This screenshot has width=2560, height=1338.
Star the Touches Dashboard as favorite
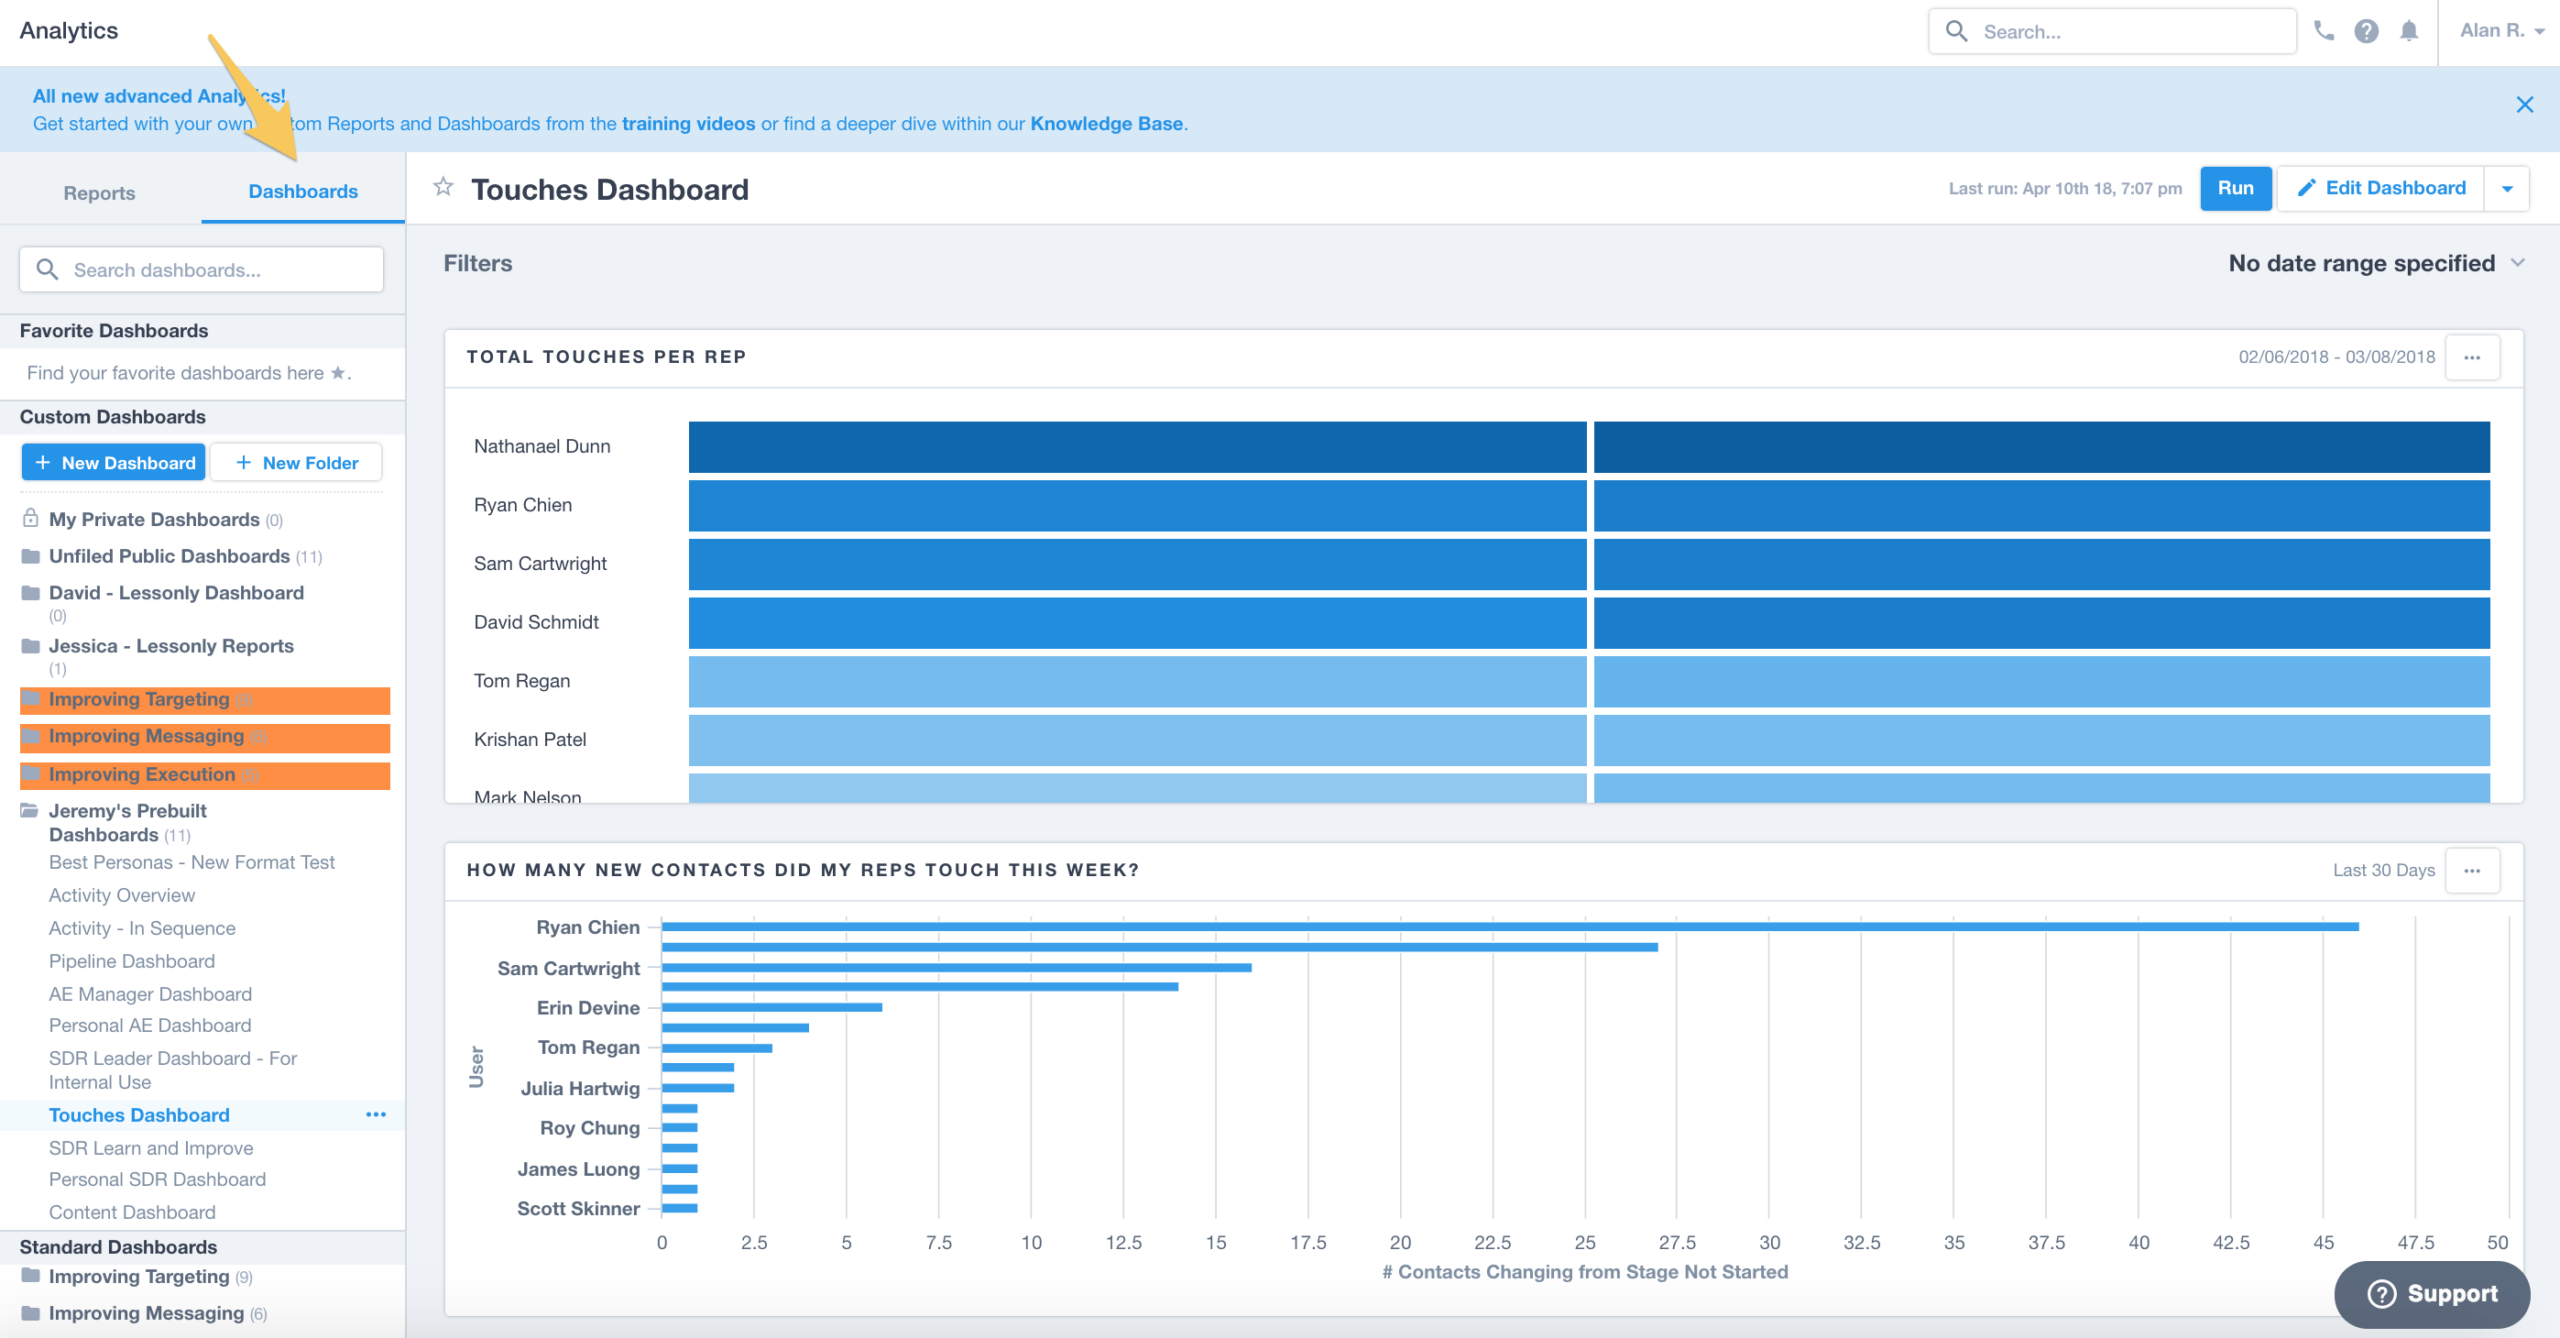[x=443, y=187]
